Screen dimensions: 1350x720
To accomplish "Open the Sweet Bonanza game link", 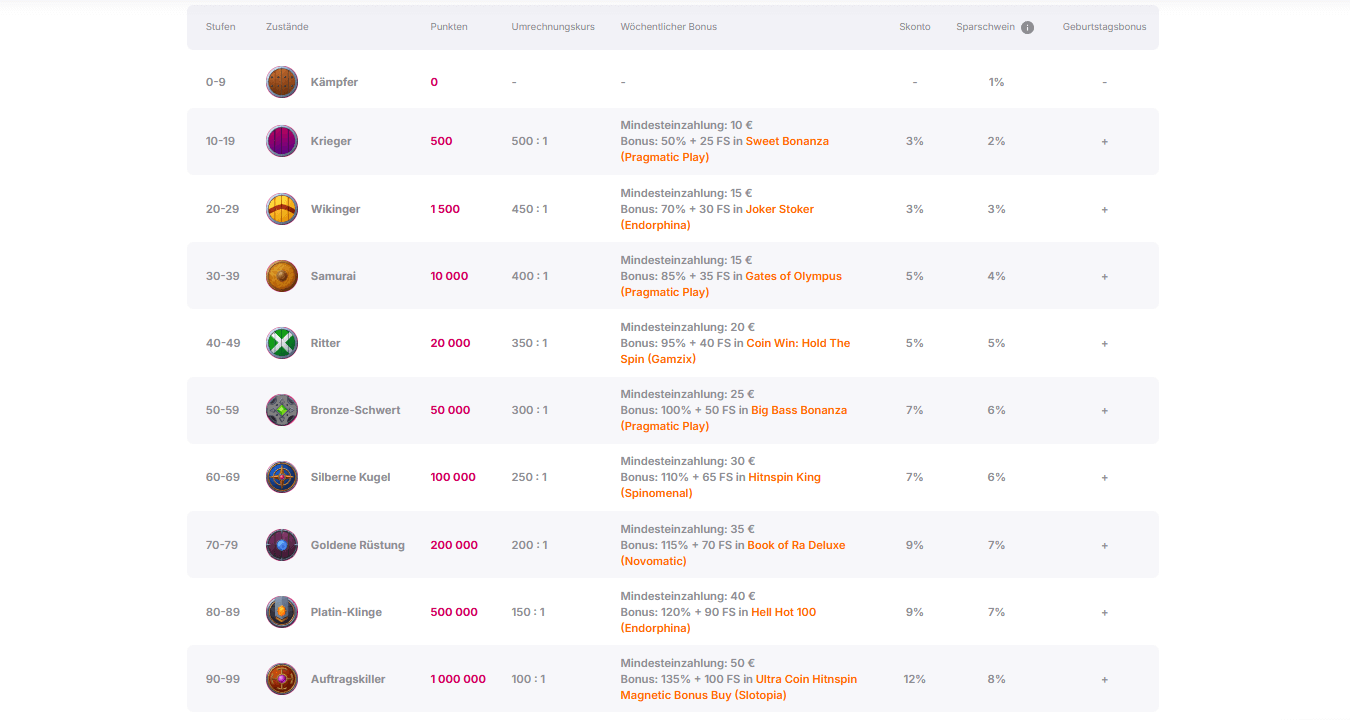I will click(x=786, y=141).
